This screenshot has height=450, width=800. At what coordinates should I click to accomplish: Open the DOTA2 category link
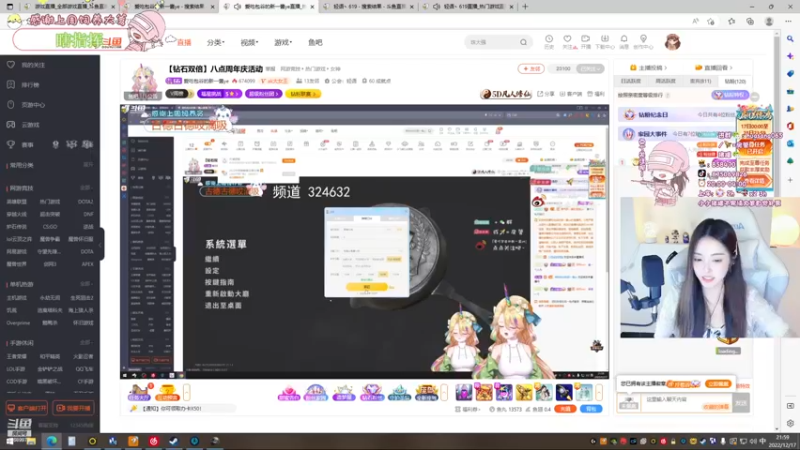tap(85, 202)
